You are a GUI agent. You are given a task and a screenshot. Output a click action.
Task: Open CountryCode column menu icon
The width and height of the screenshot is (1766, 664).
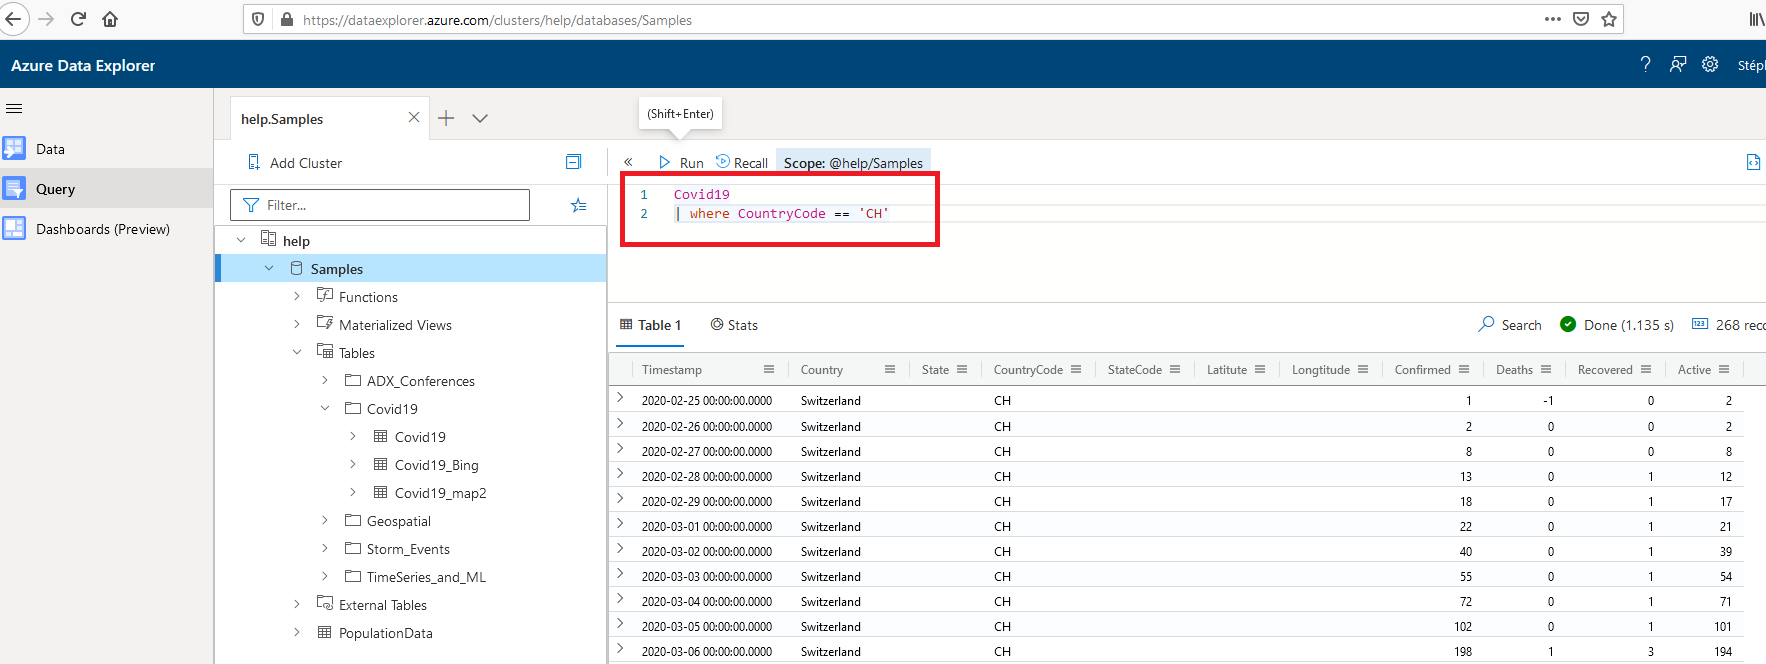(1076, 369)
